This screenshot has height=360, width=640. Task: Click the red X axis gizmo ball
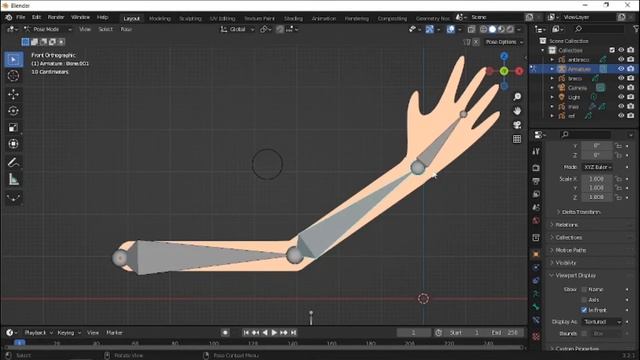click(519, 71)
